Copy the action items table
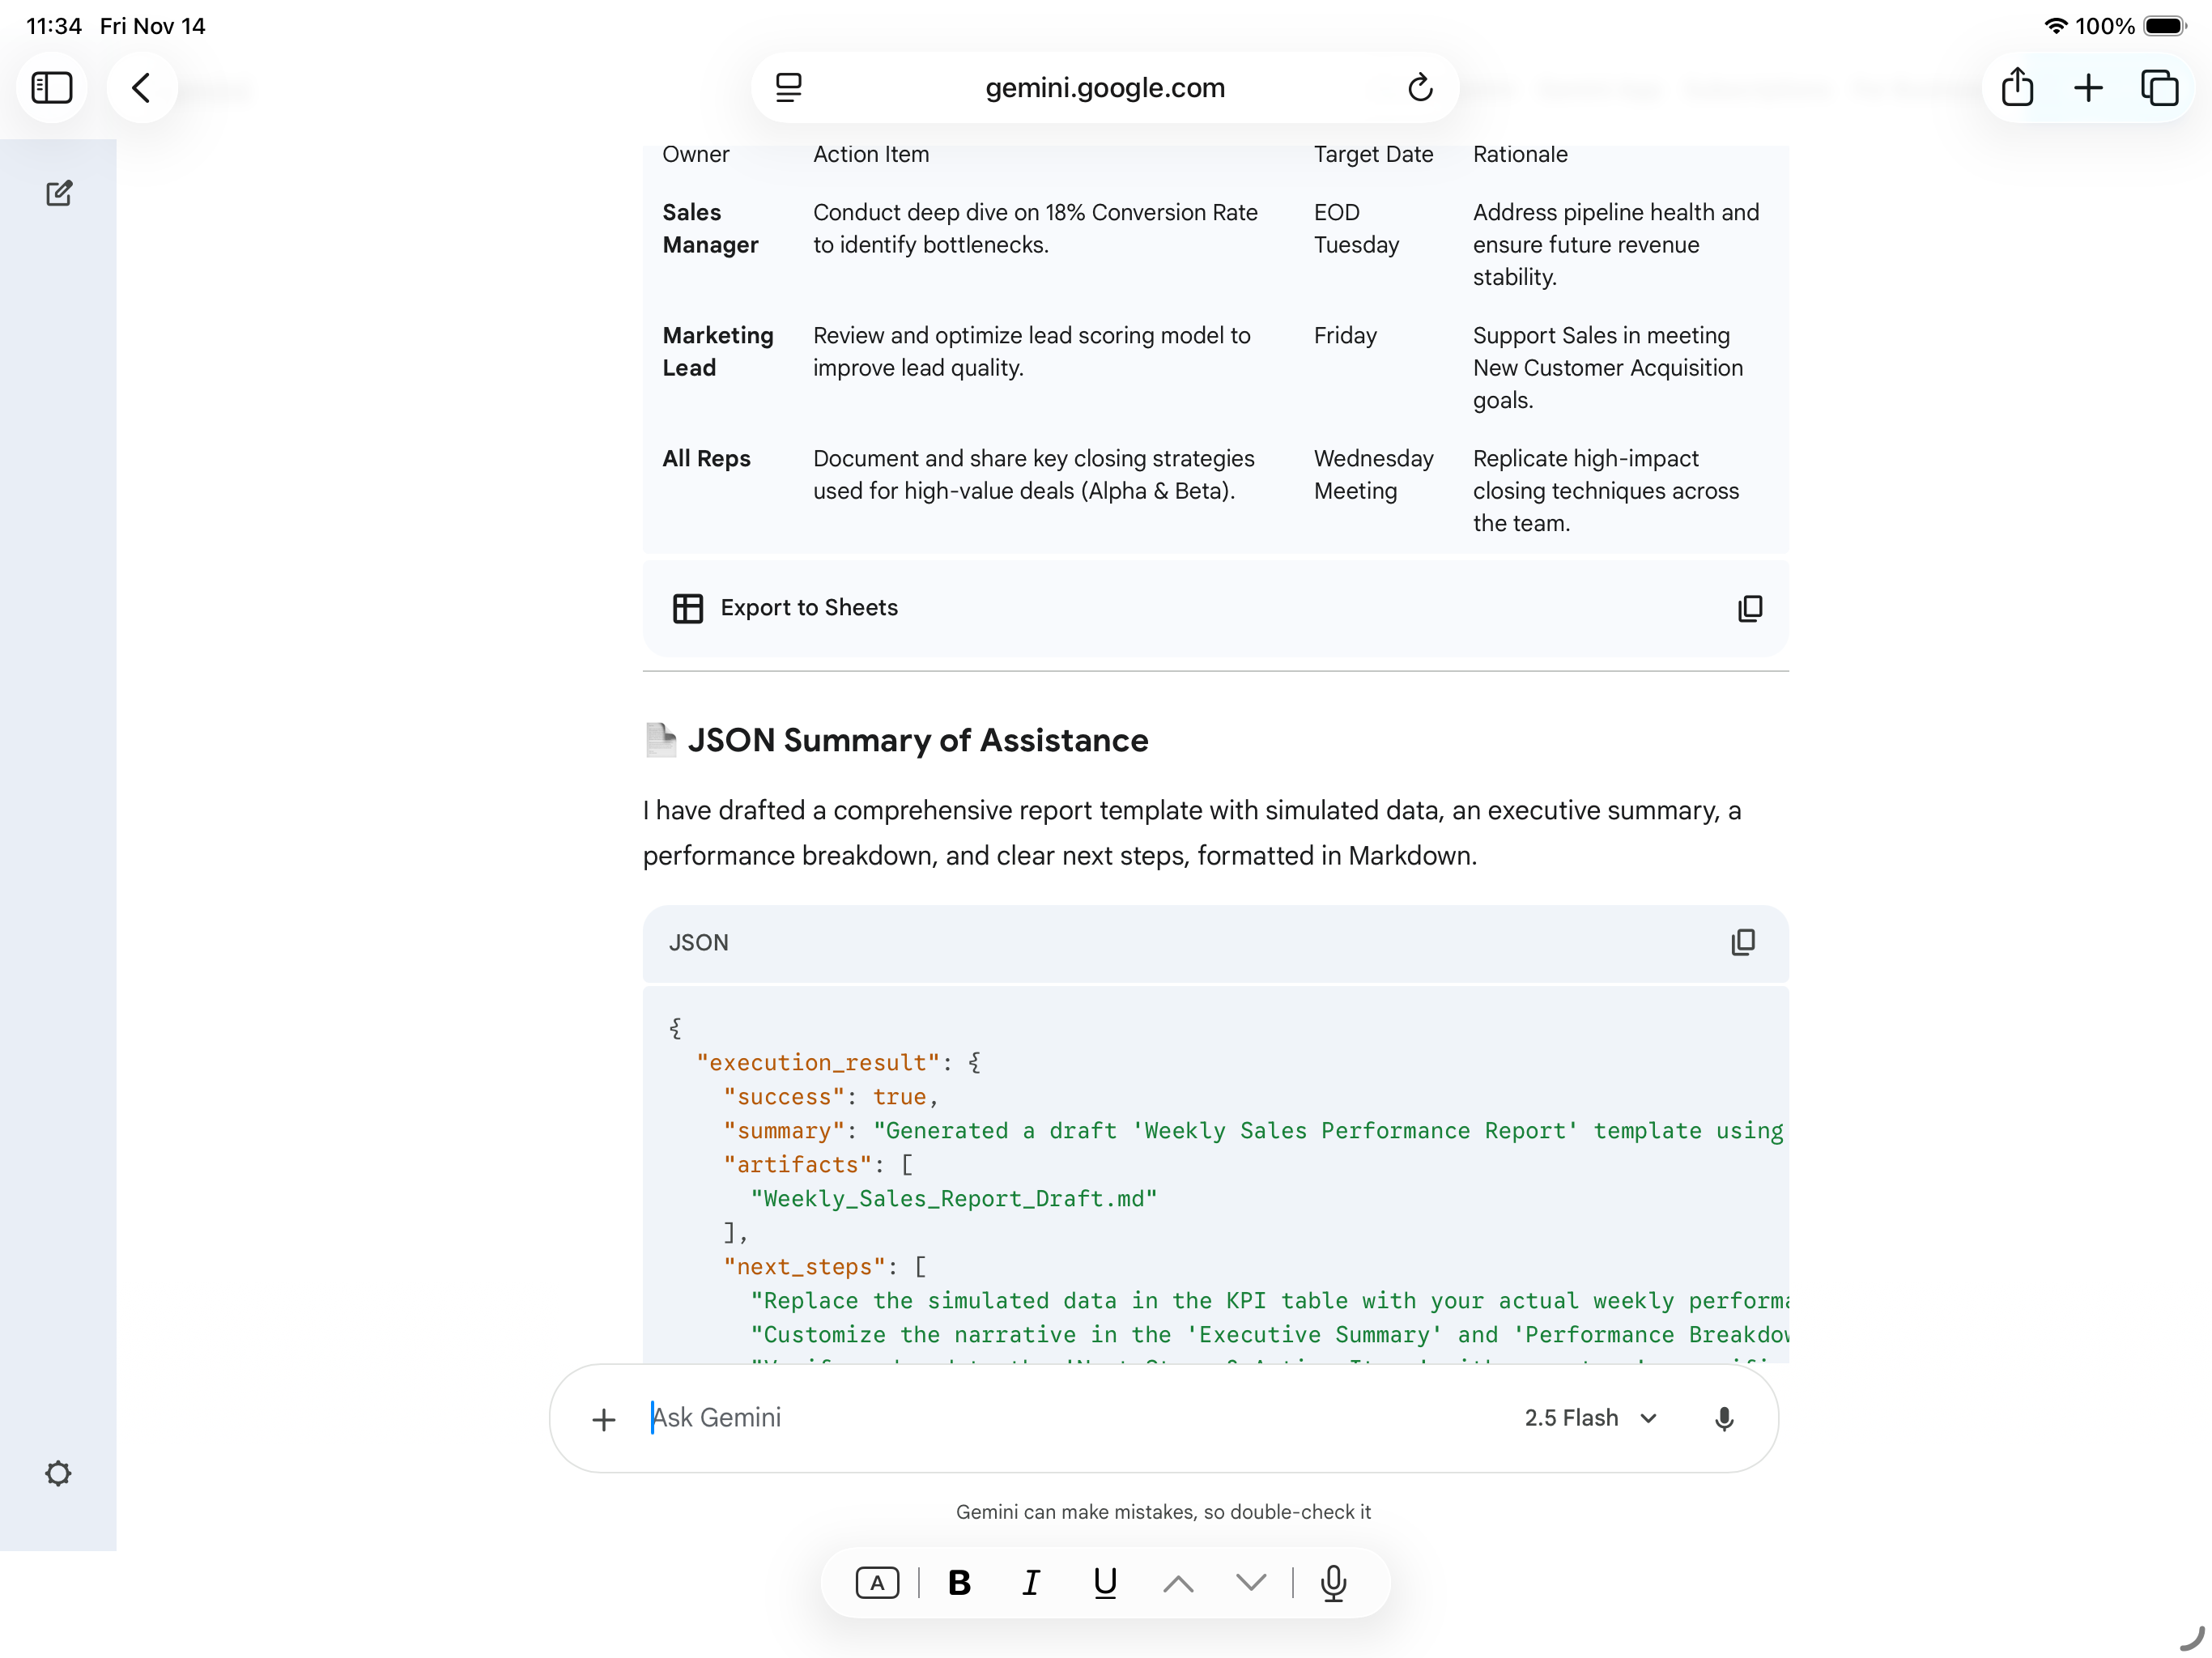The width and height of the screenshot is (2212, 1658). pos(1749,608)
